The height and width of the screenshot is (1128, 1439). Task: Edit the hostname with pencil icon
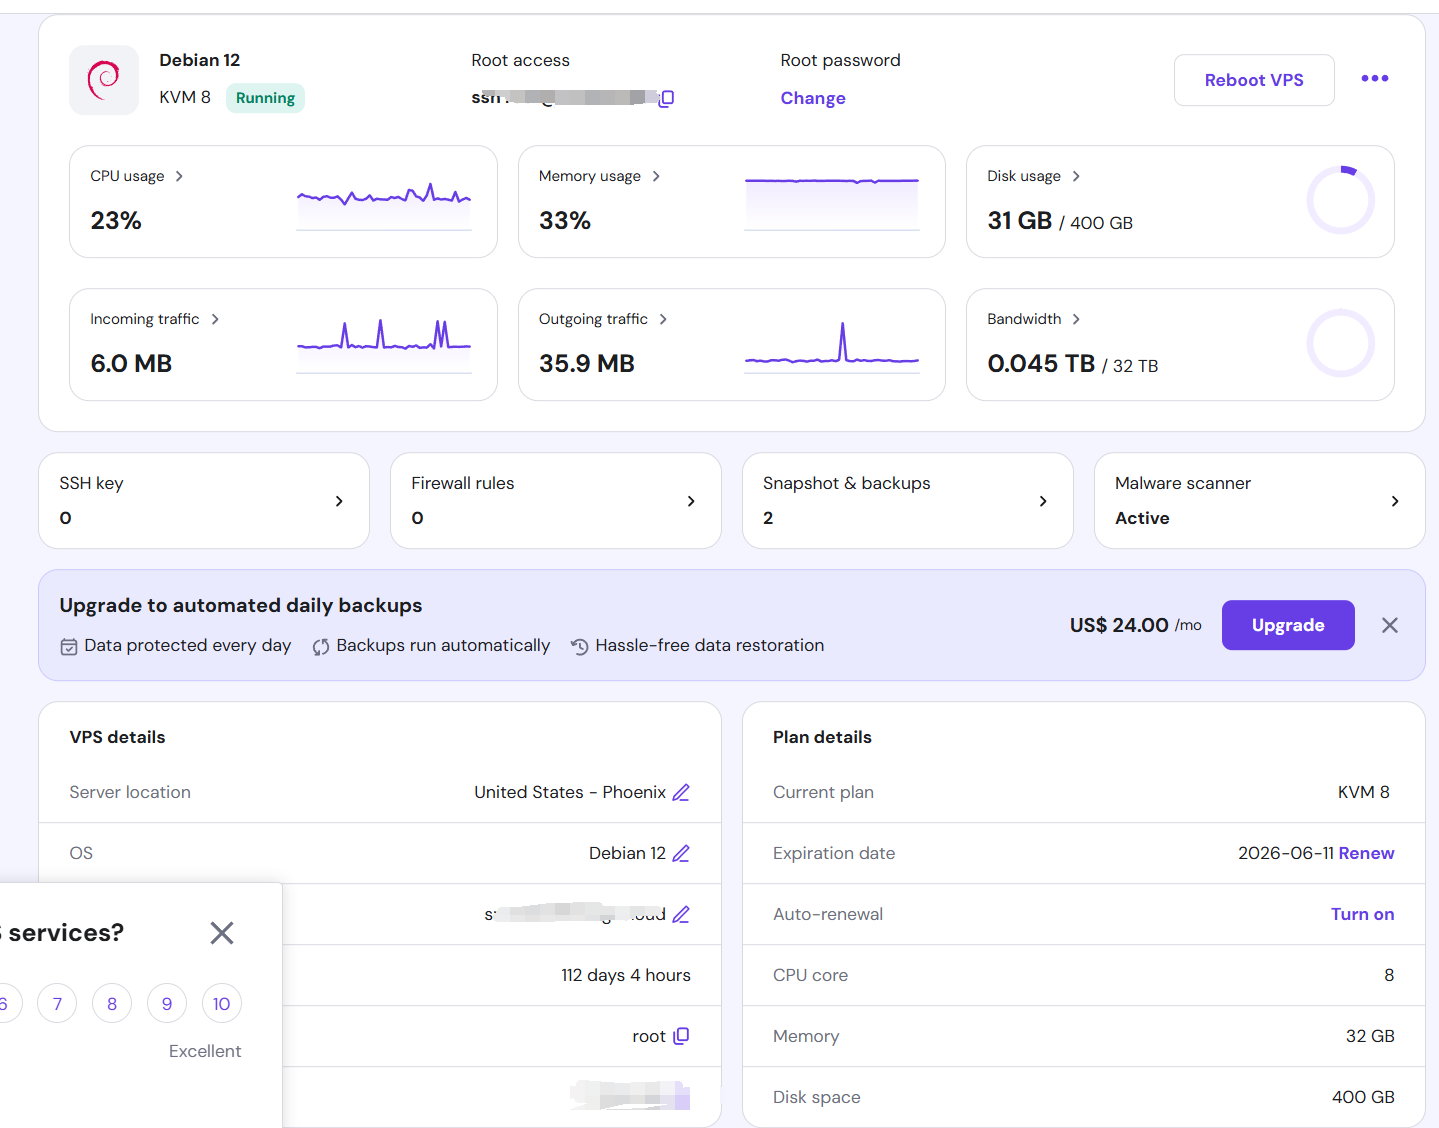pyautogui.click(x=681, y=914)
